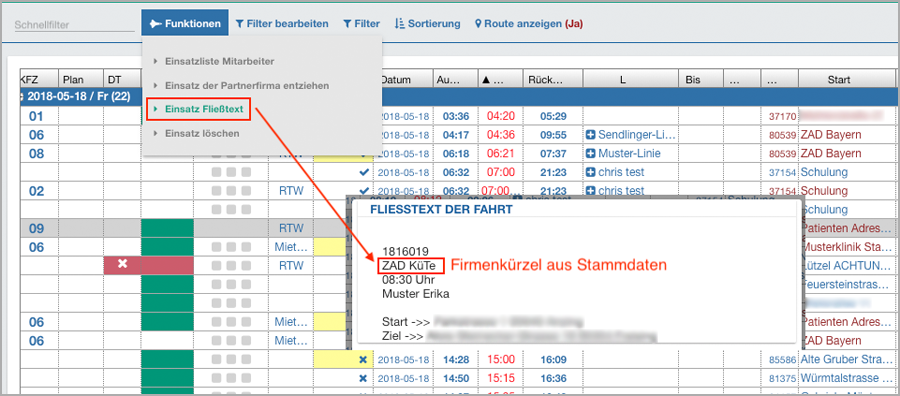This screenshot has height=396, width=900.
Task: Click the blue X before 14:28 row
Action: 363,360
